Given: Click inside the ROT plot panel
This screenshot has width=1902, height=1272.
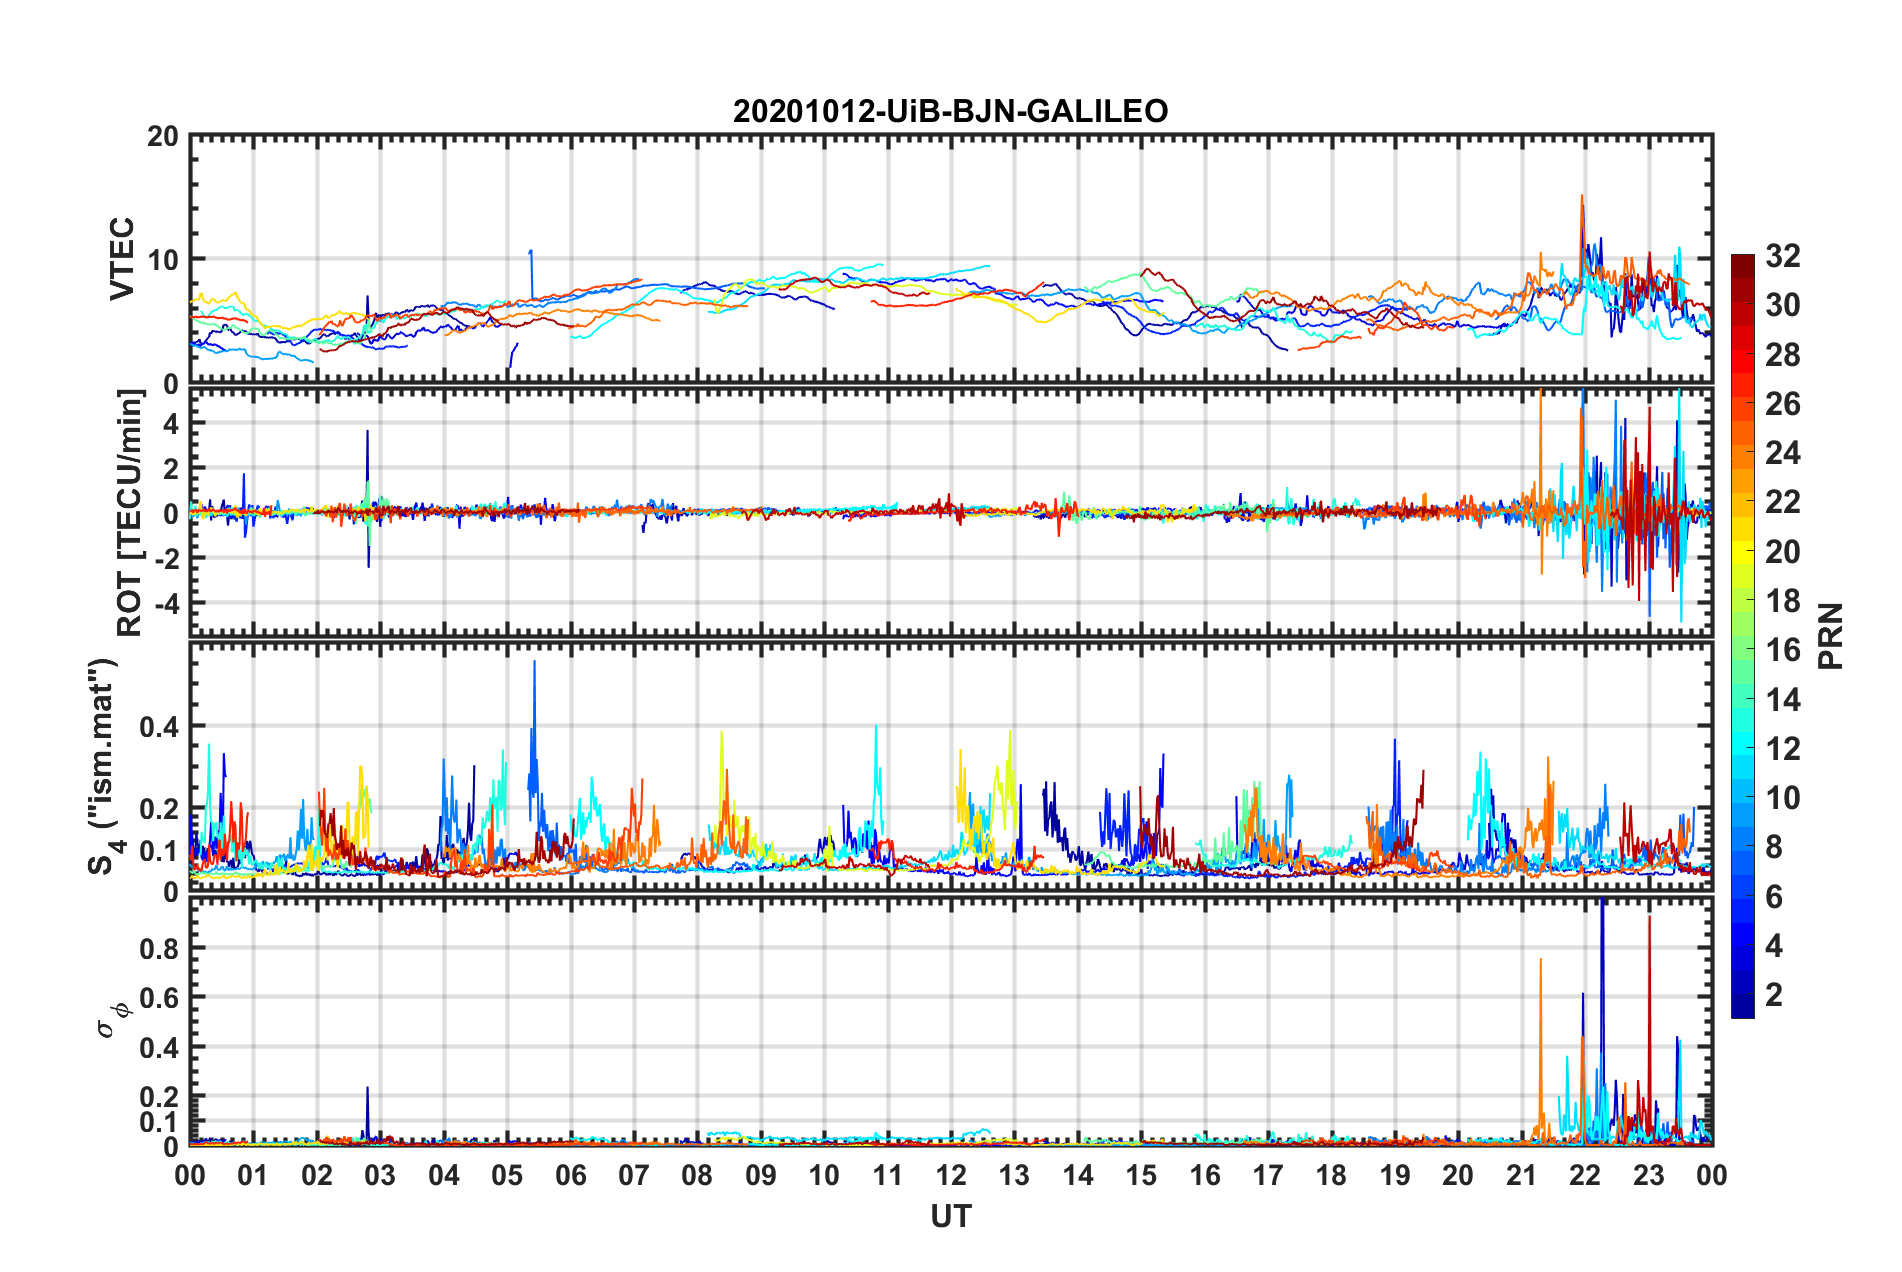Looking at the screenshot, I should 951,511.
